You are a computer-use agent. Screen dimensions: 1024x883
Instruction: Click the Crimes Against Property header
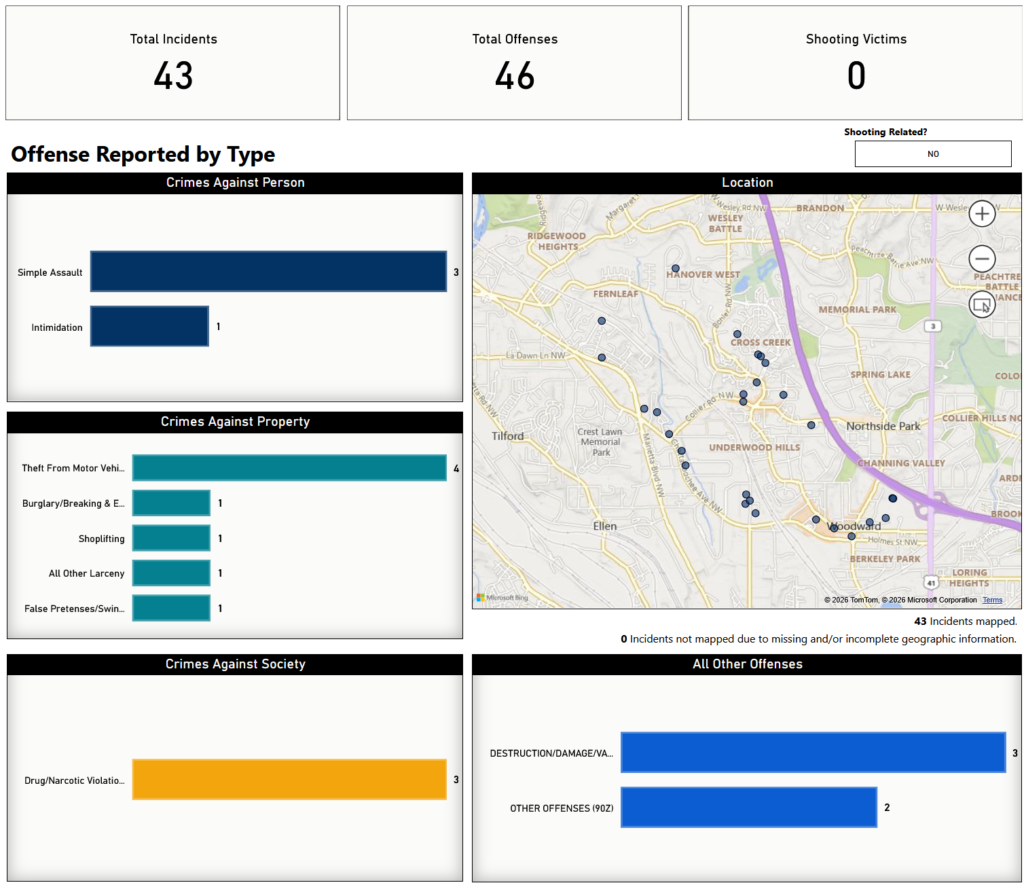point(235,422)
